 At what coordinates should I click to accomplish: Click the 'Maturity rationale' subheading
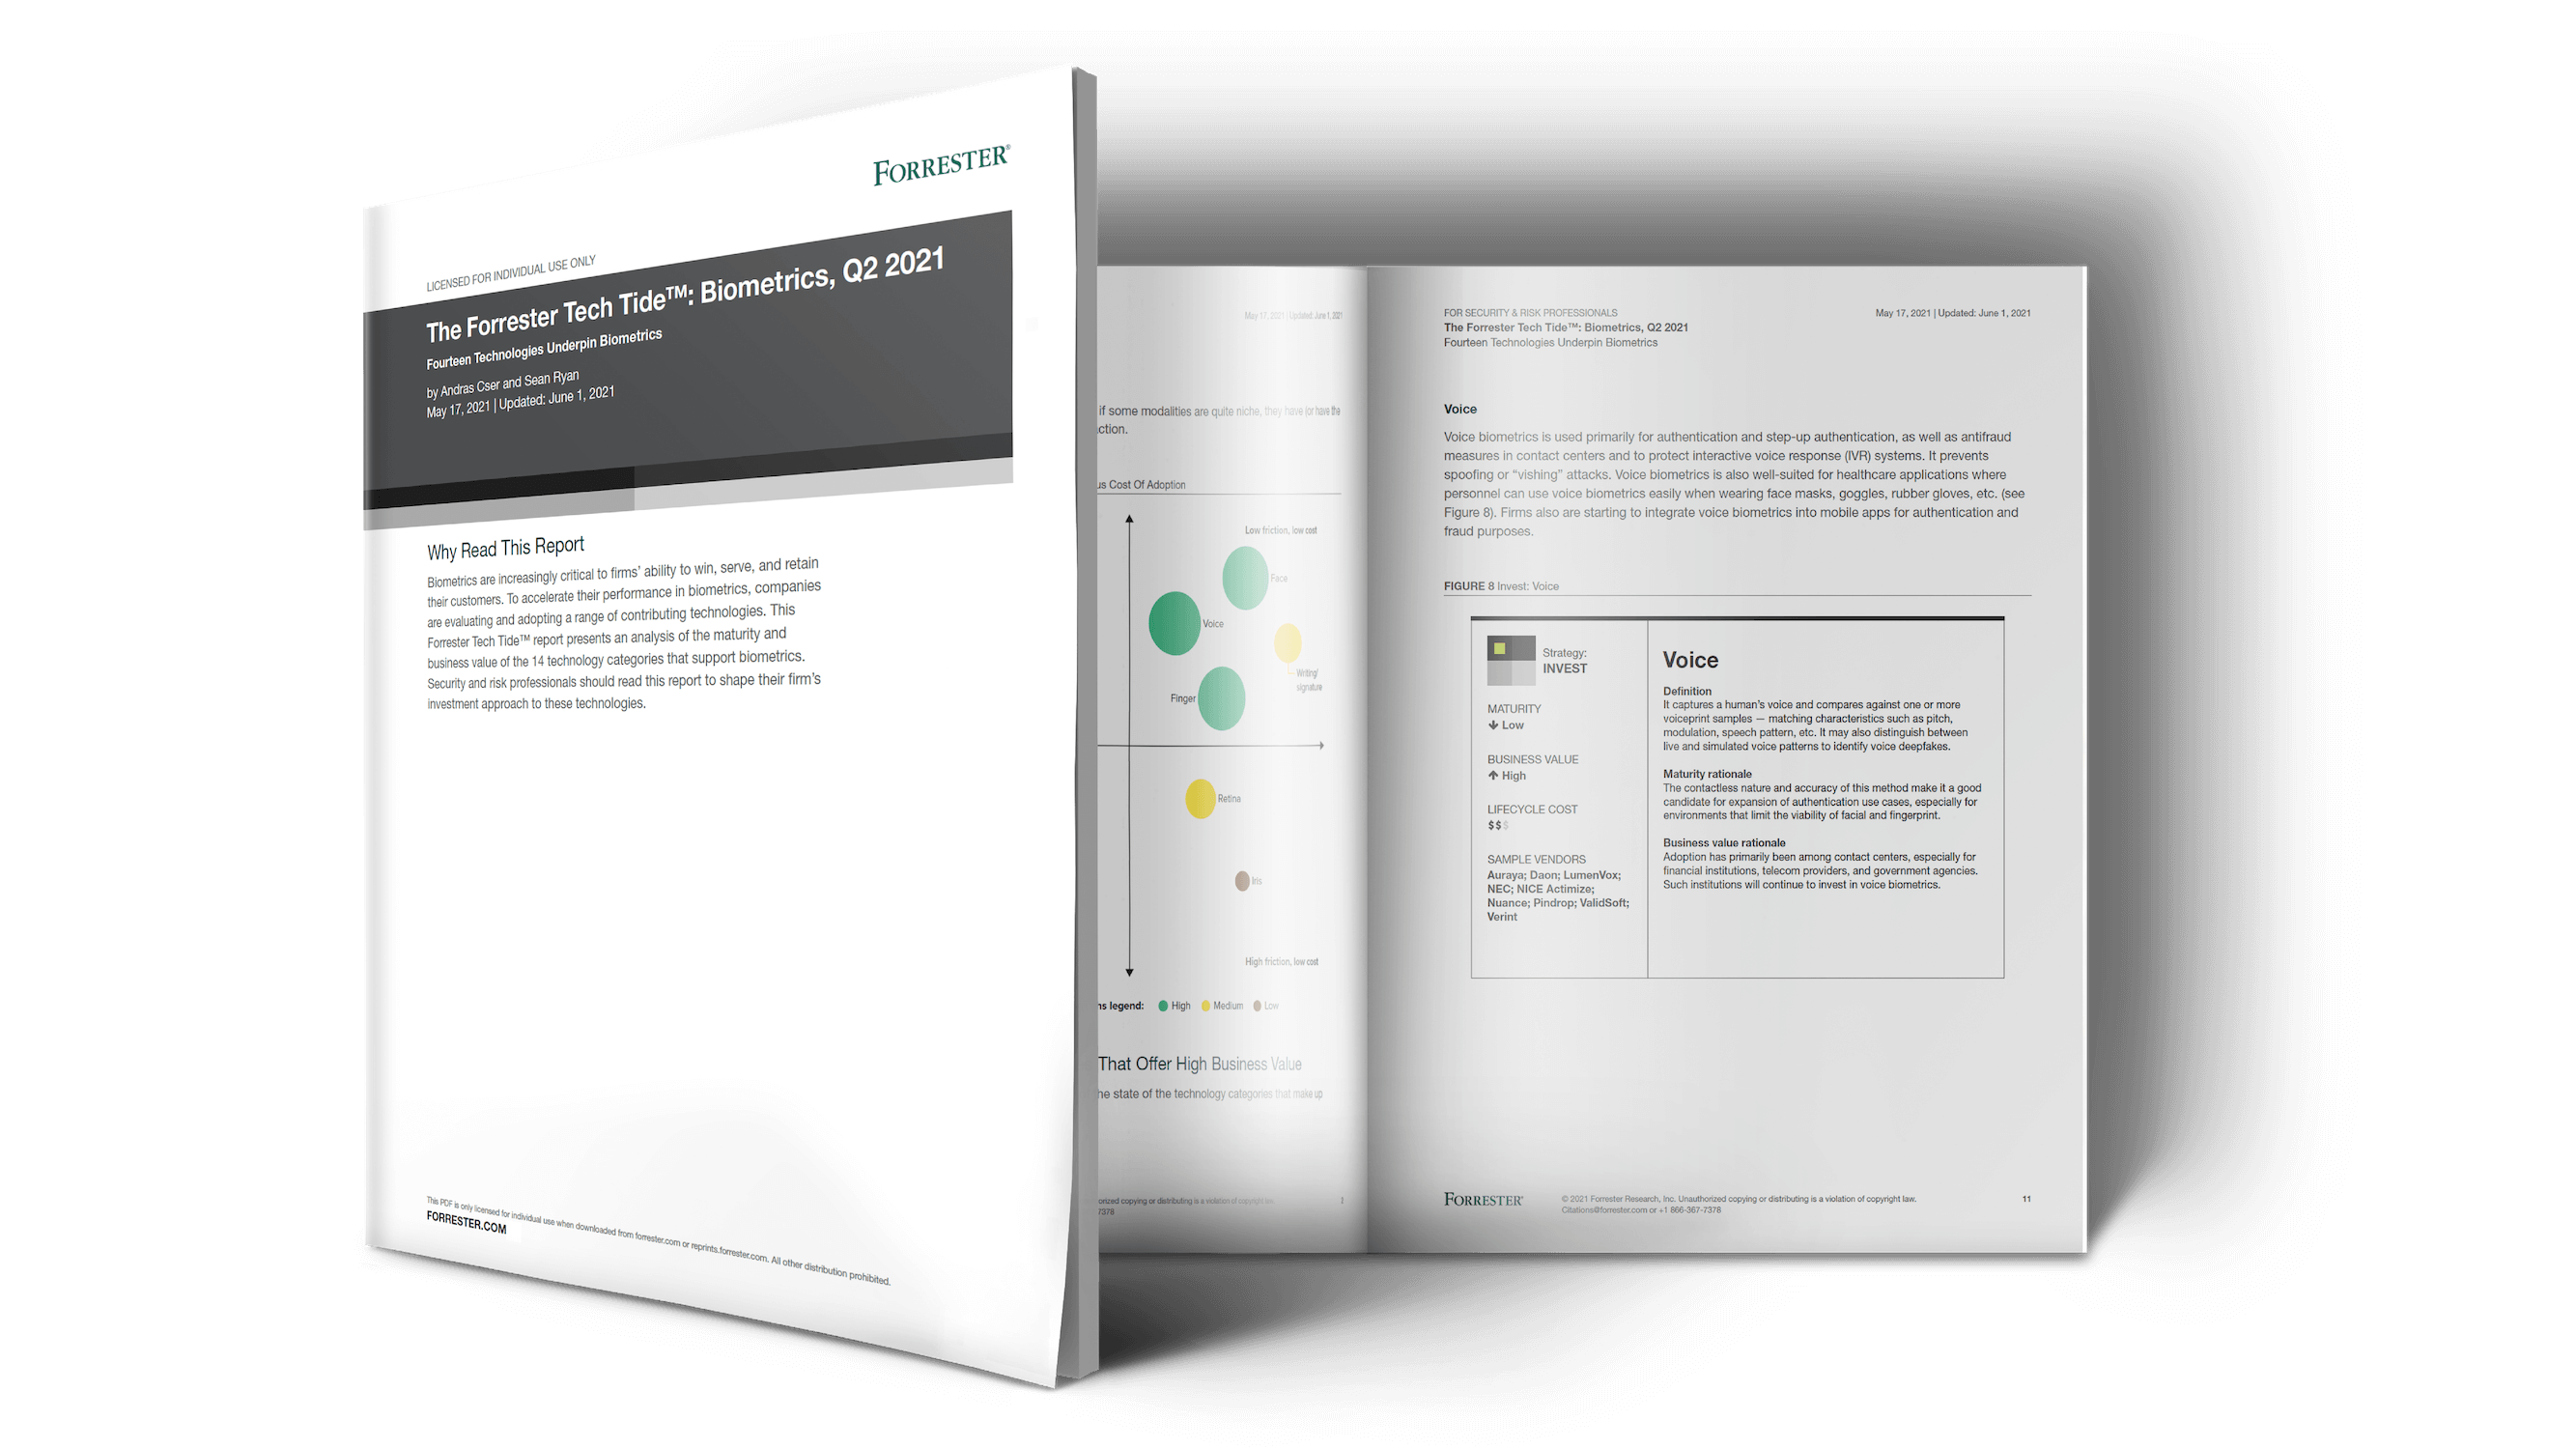(1707, 774)
